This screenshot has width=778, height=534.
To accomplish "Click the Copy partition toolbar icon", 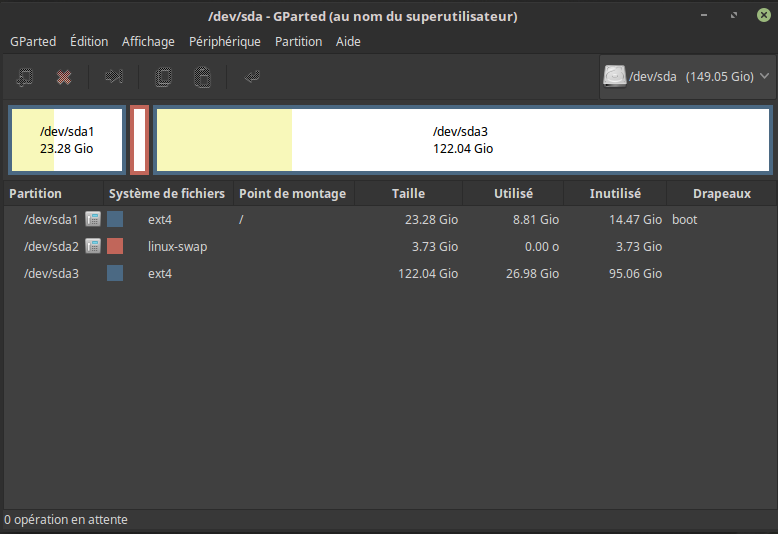I will tap(164, 77).
